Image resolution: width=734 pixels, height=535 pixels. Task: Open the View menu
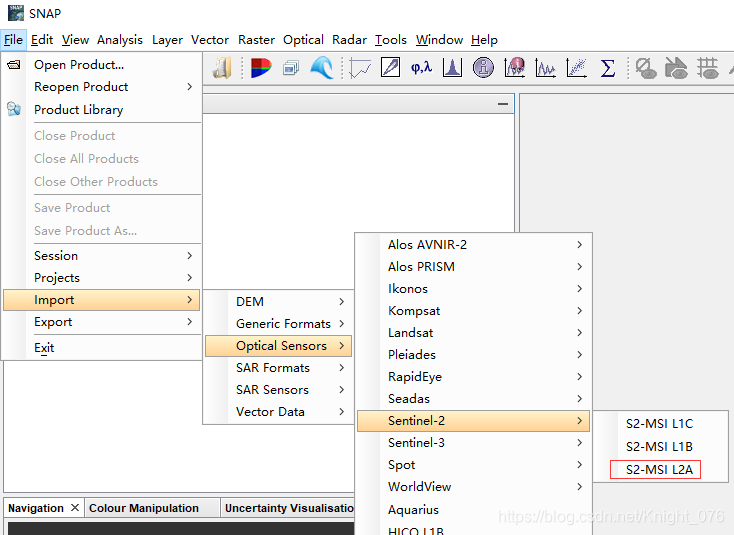75,40
